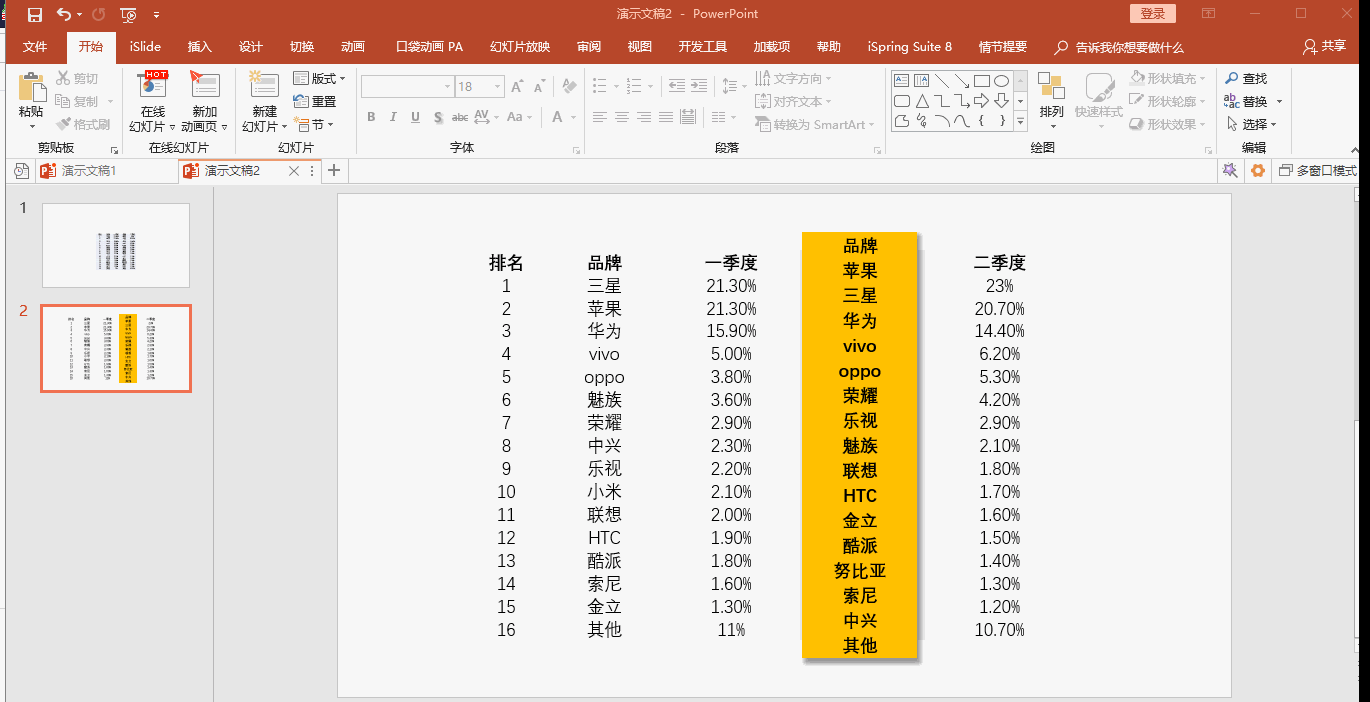The height and width of the screenshot is (702, 1370).
Task: Toggle Underline formatting
Action: pos(416,117)
